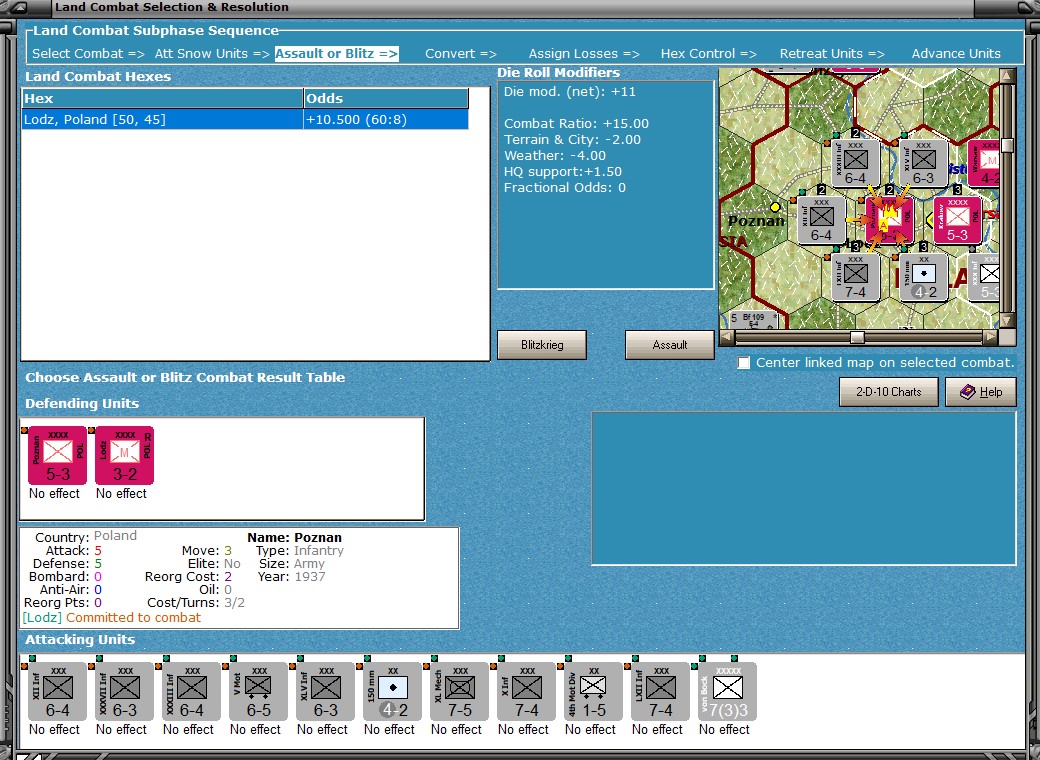The width and height of the screenshot is (1040, 760).
Task: Click the Combat Ratio: +15.00 line
Action: point(576,123)
